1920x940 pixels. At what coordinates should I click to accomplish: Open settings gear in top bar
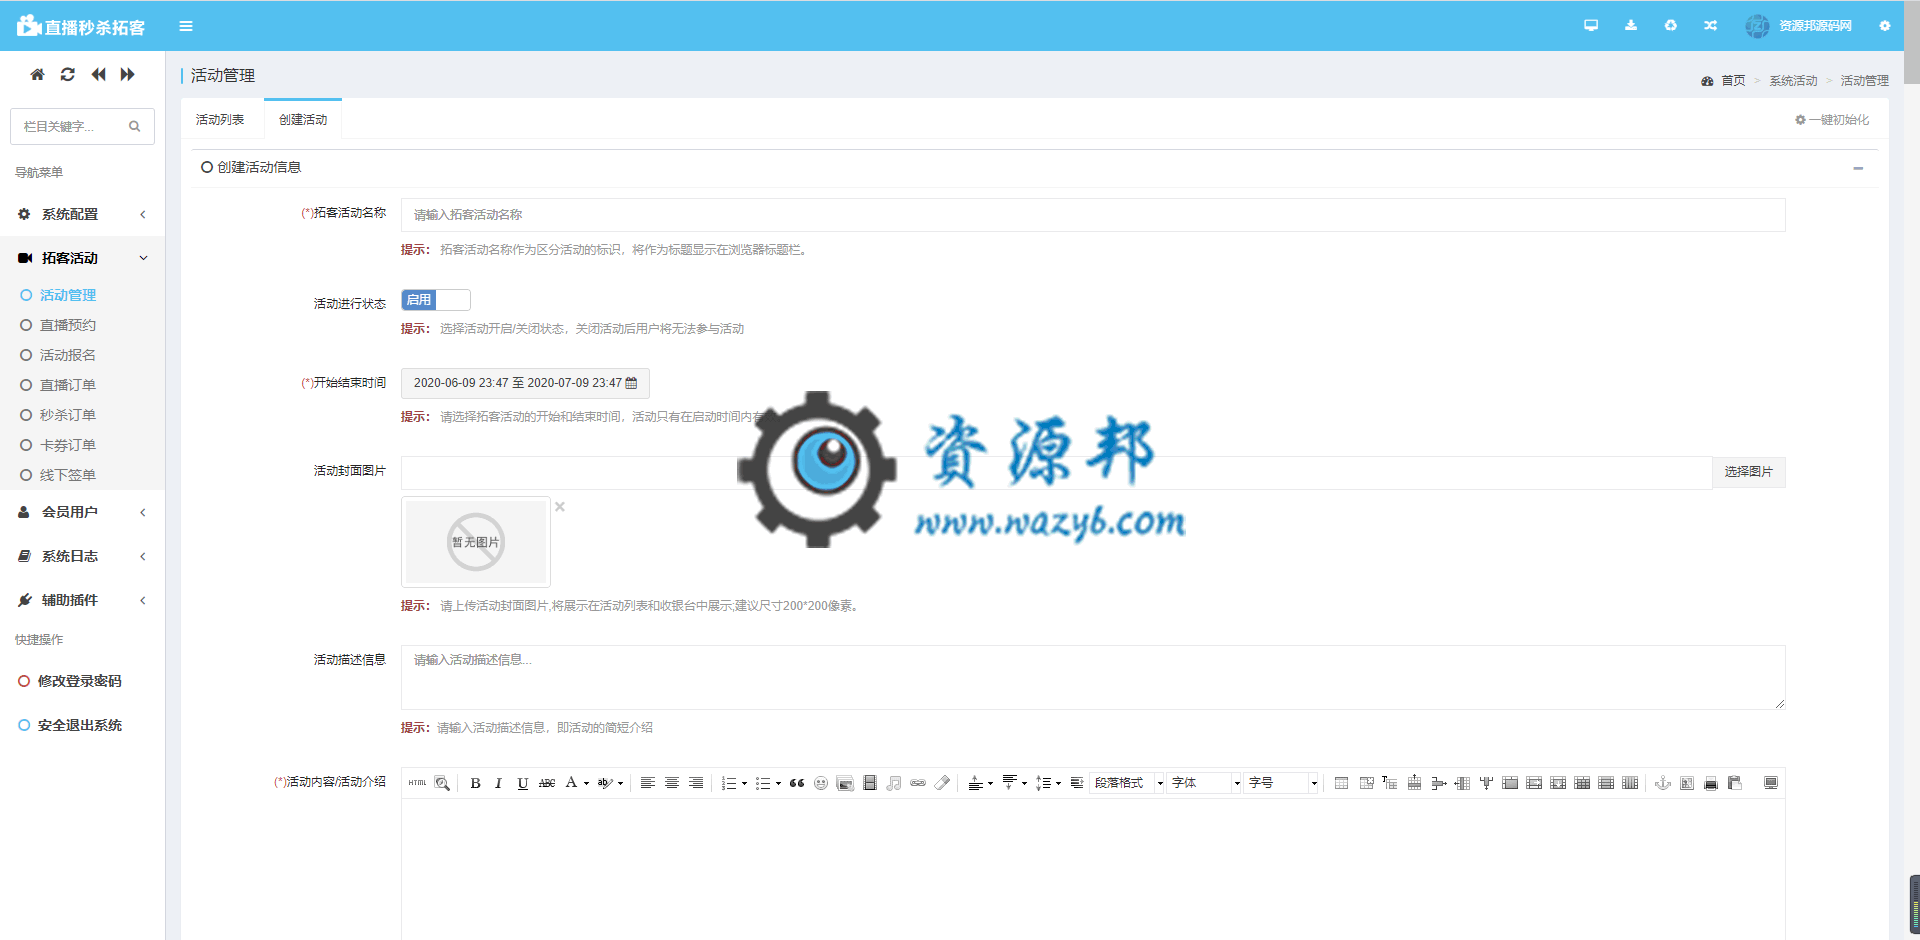point(1885,26)
